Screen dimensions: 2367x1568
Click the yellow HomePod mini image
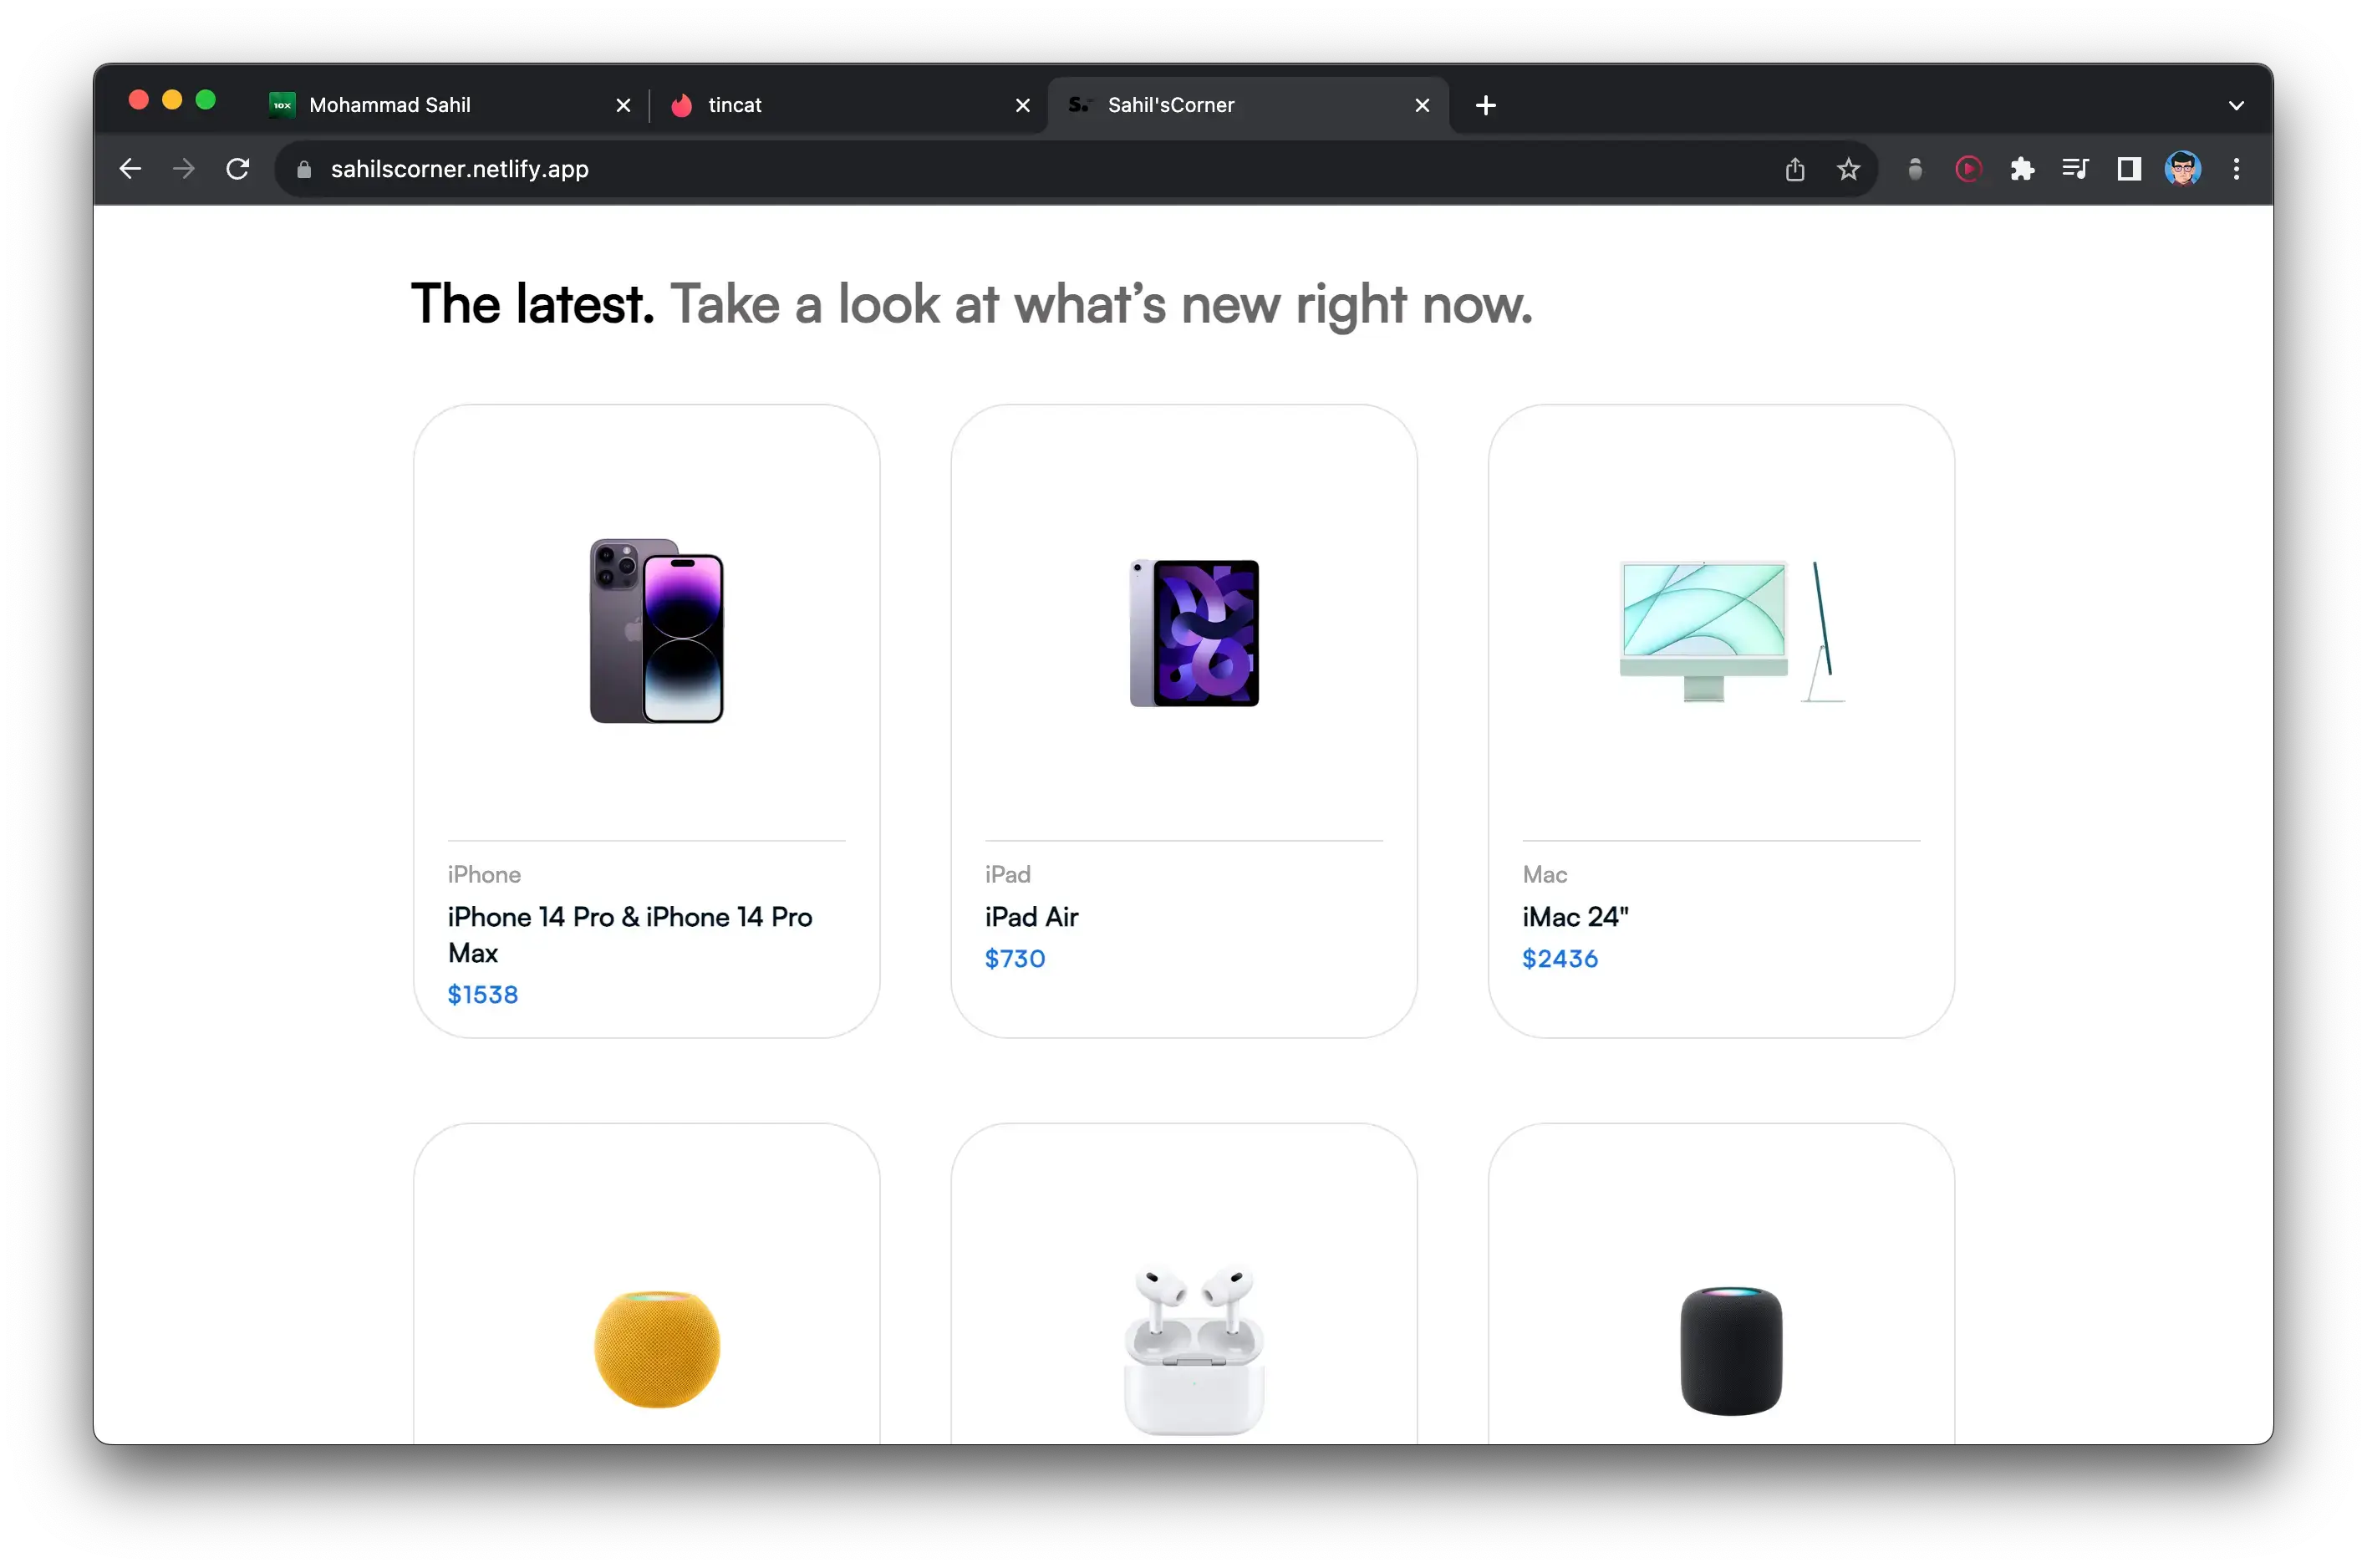click(x=656, y=1348)
